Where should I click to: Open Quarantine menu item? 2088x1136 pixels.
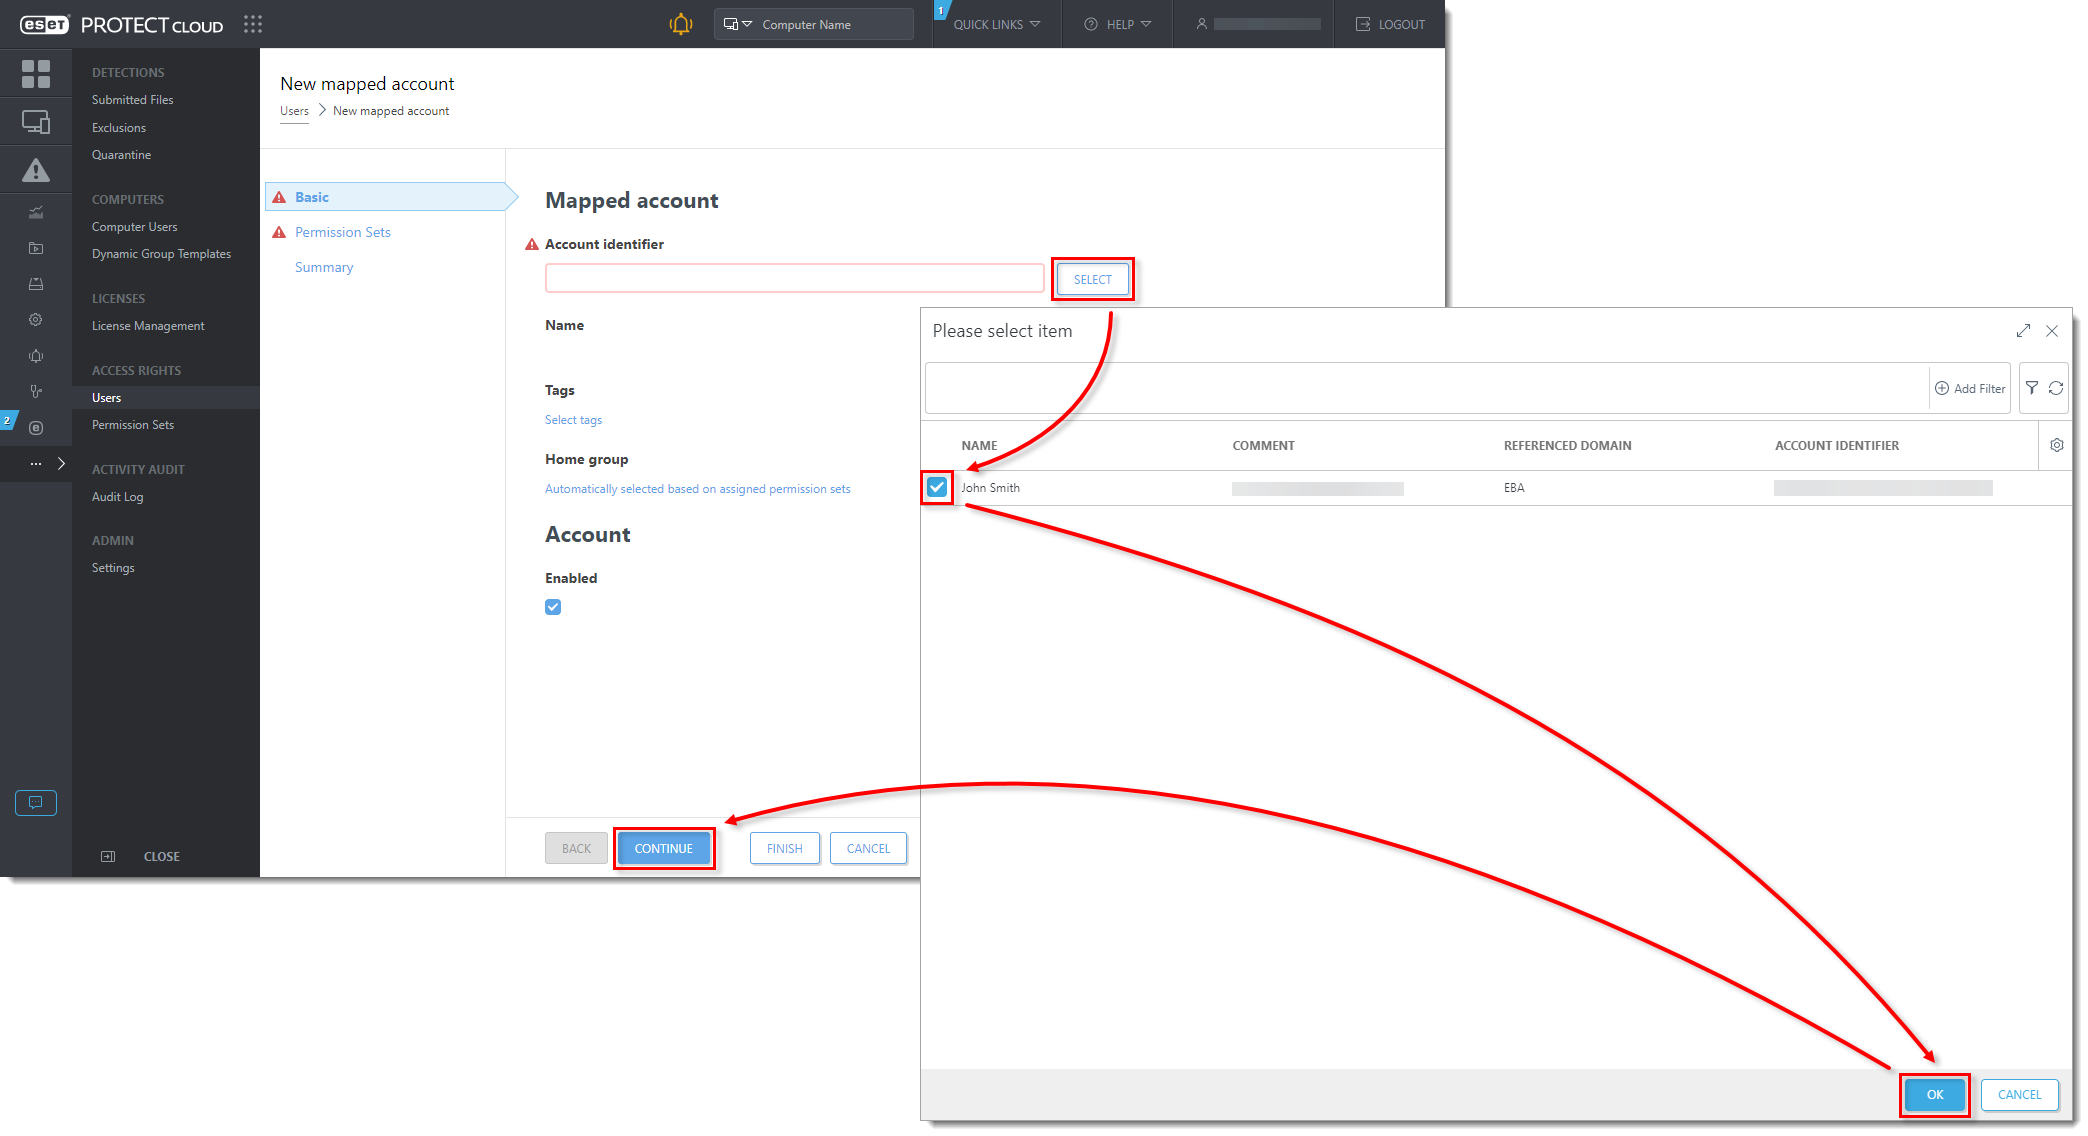click(122, 155)
